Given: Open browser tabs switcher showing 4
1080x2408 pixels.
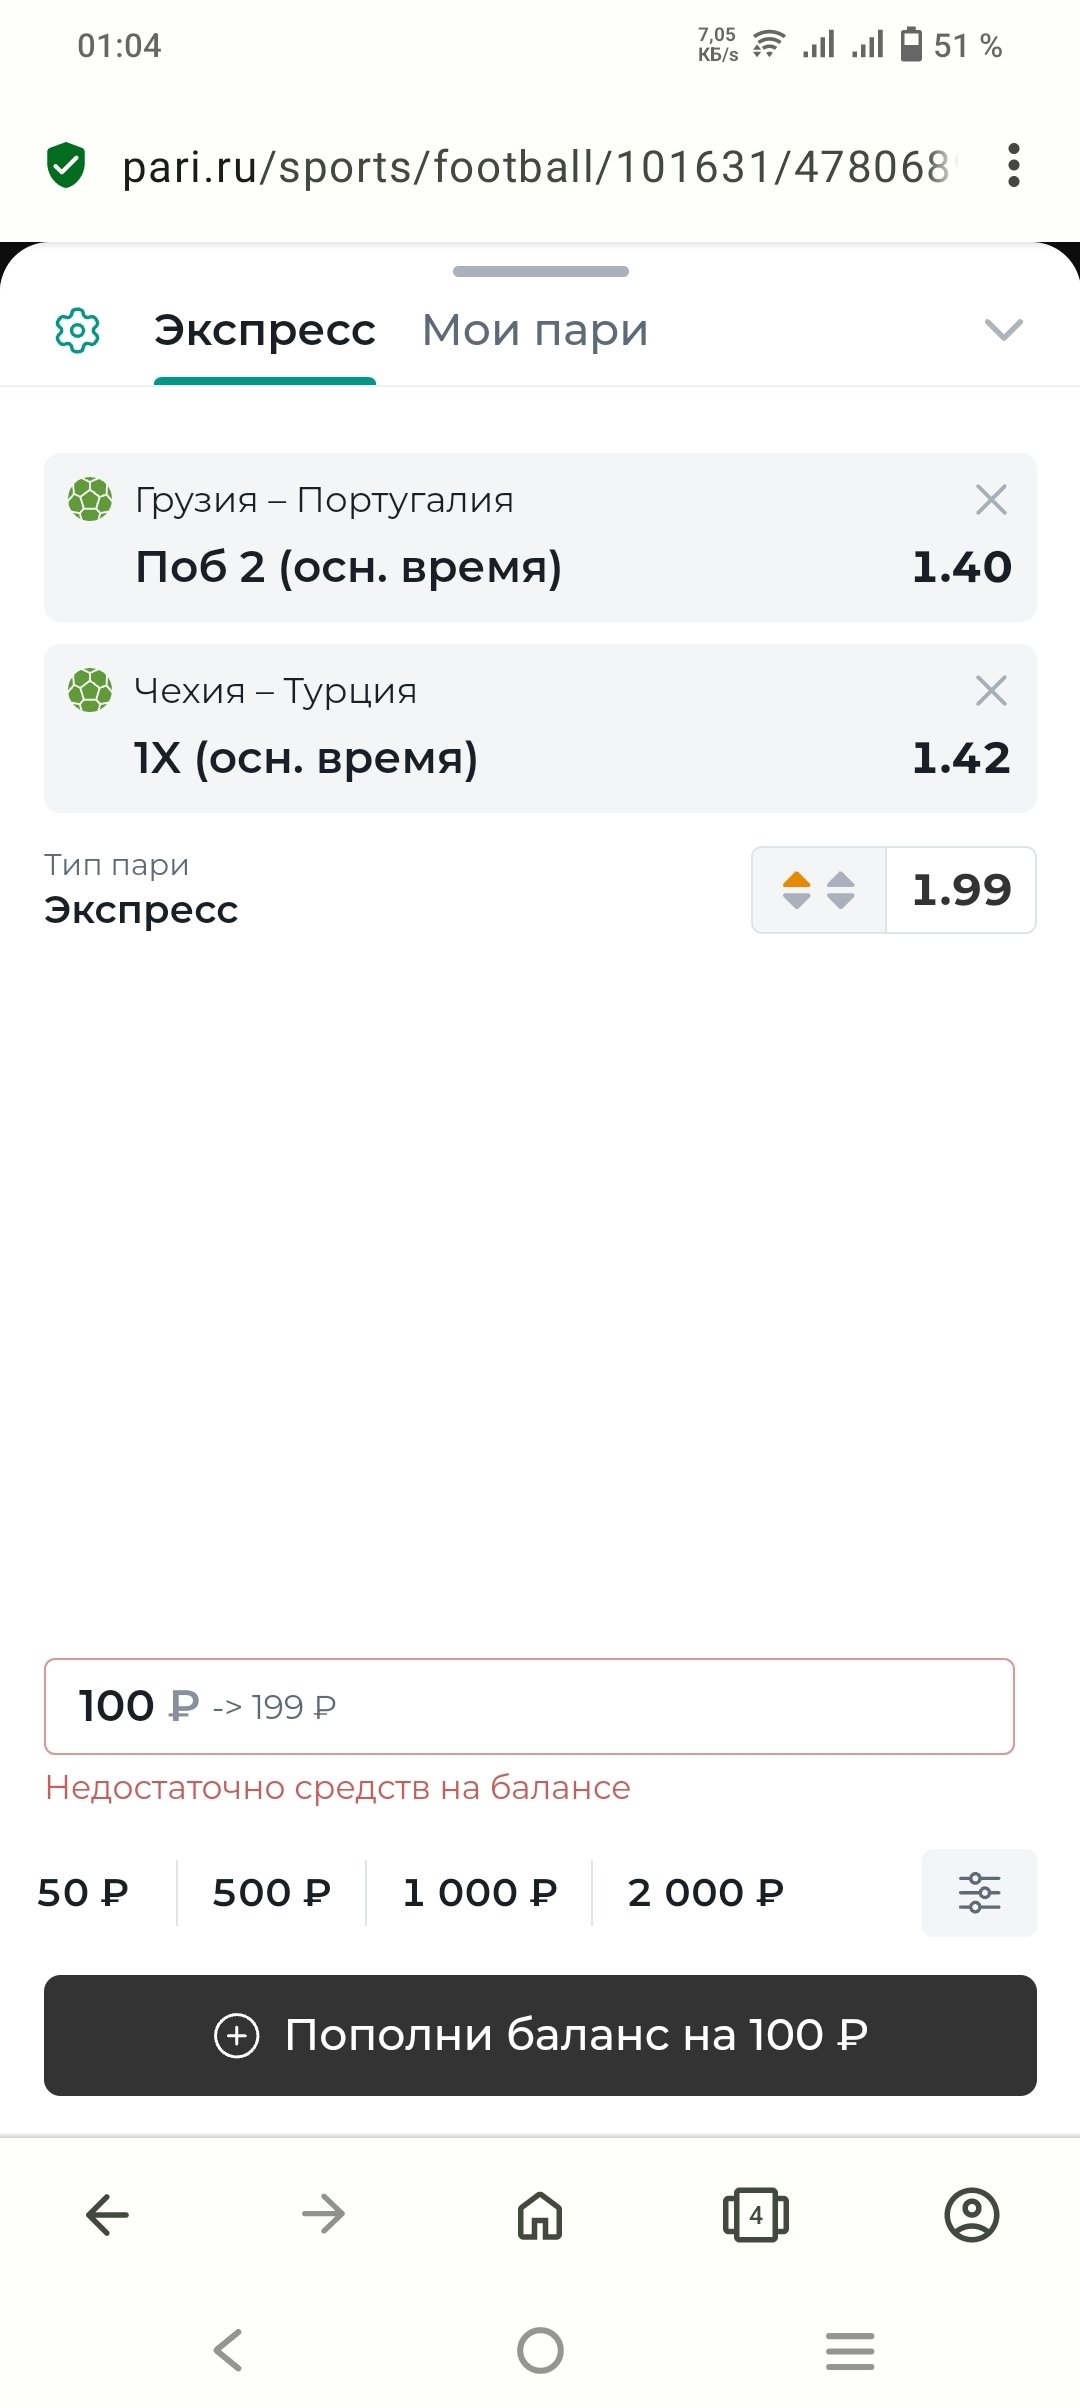Looking at the screenshot, I should [755, 2215].
